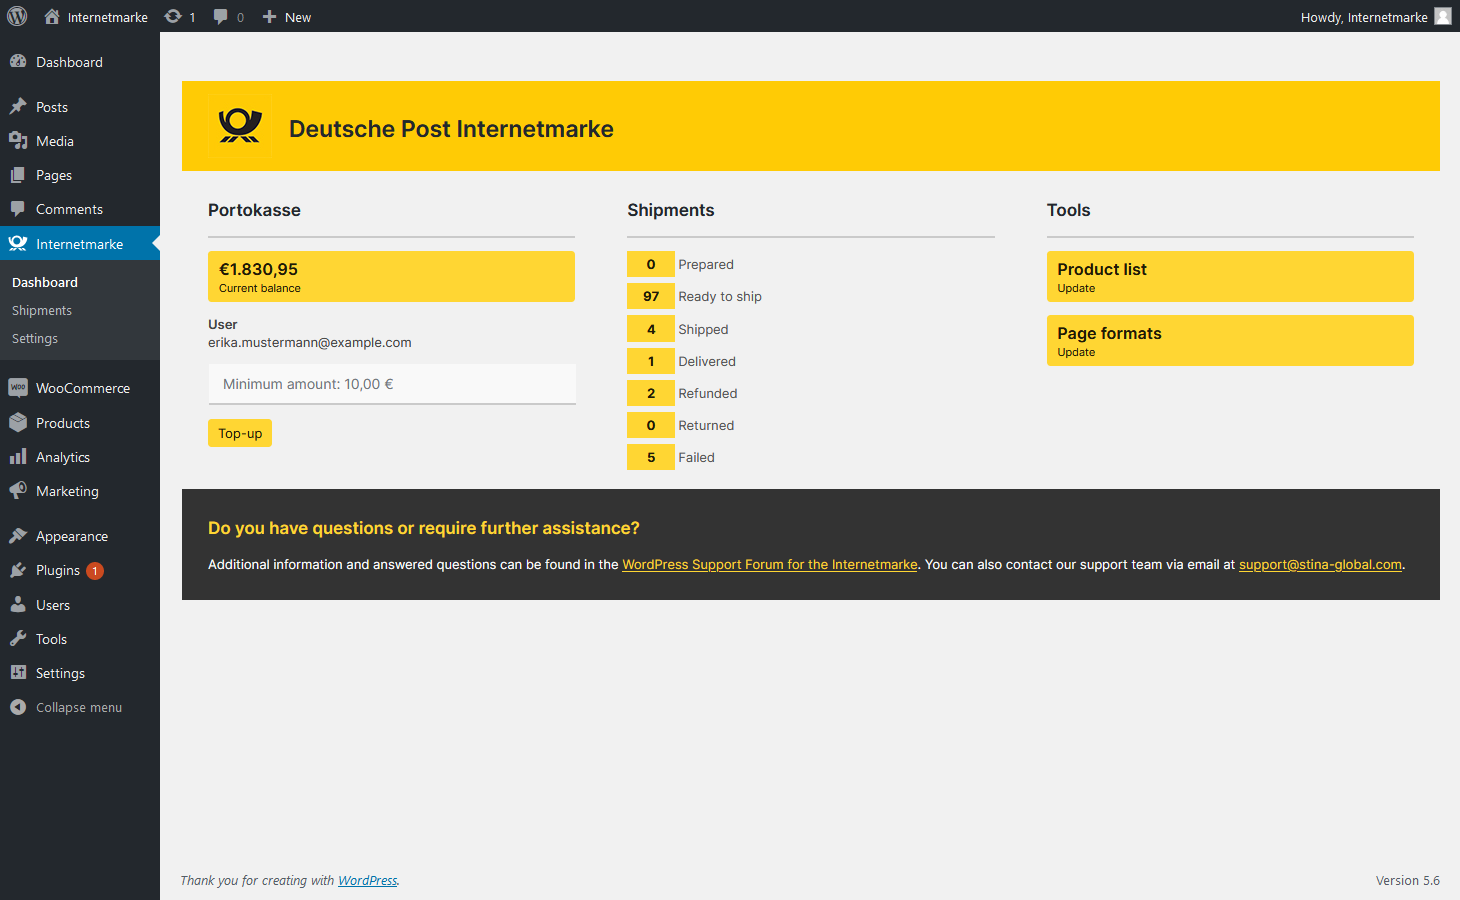Image resolution: width=1460 pixels, height=900 pixels.
Task: Click the WooCommerce icon in sidebar
Action: click(x=18, y=387)
